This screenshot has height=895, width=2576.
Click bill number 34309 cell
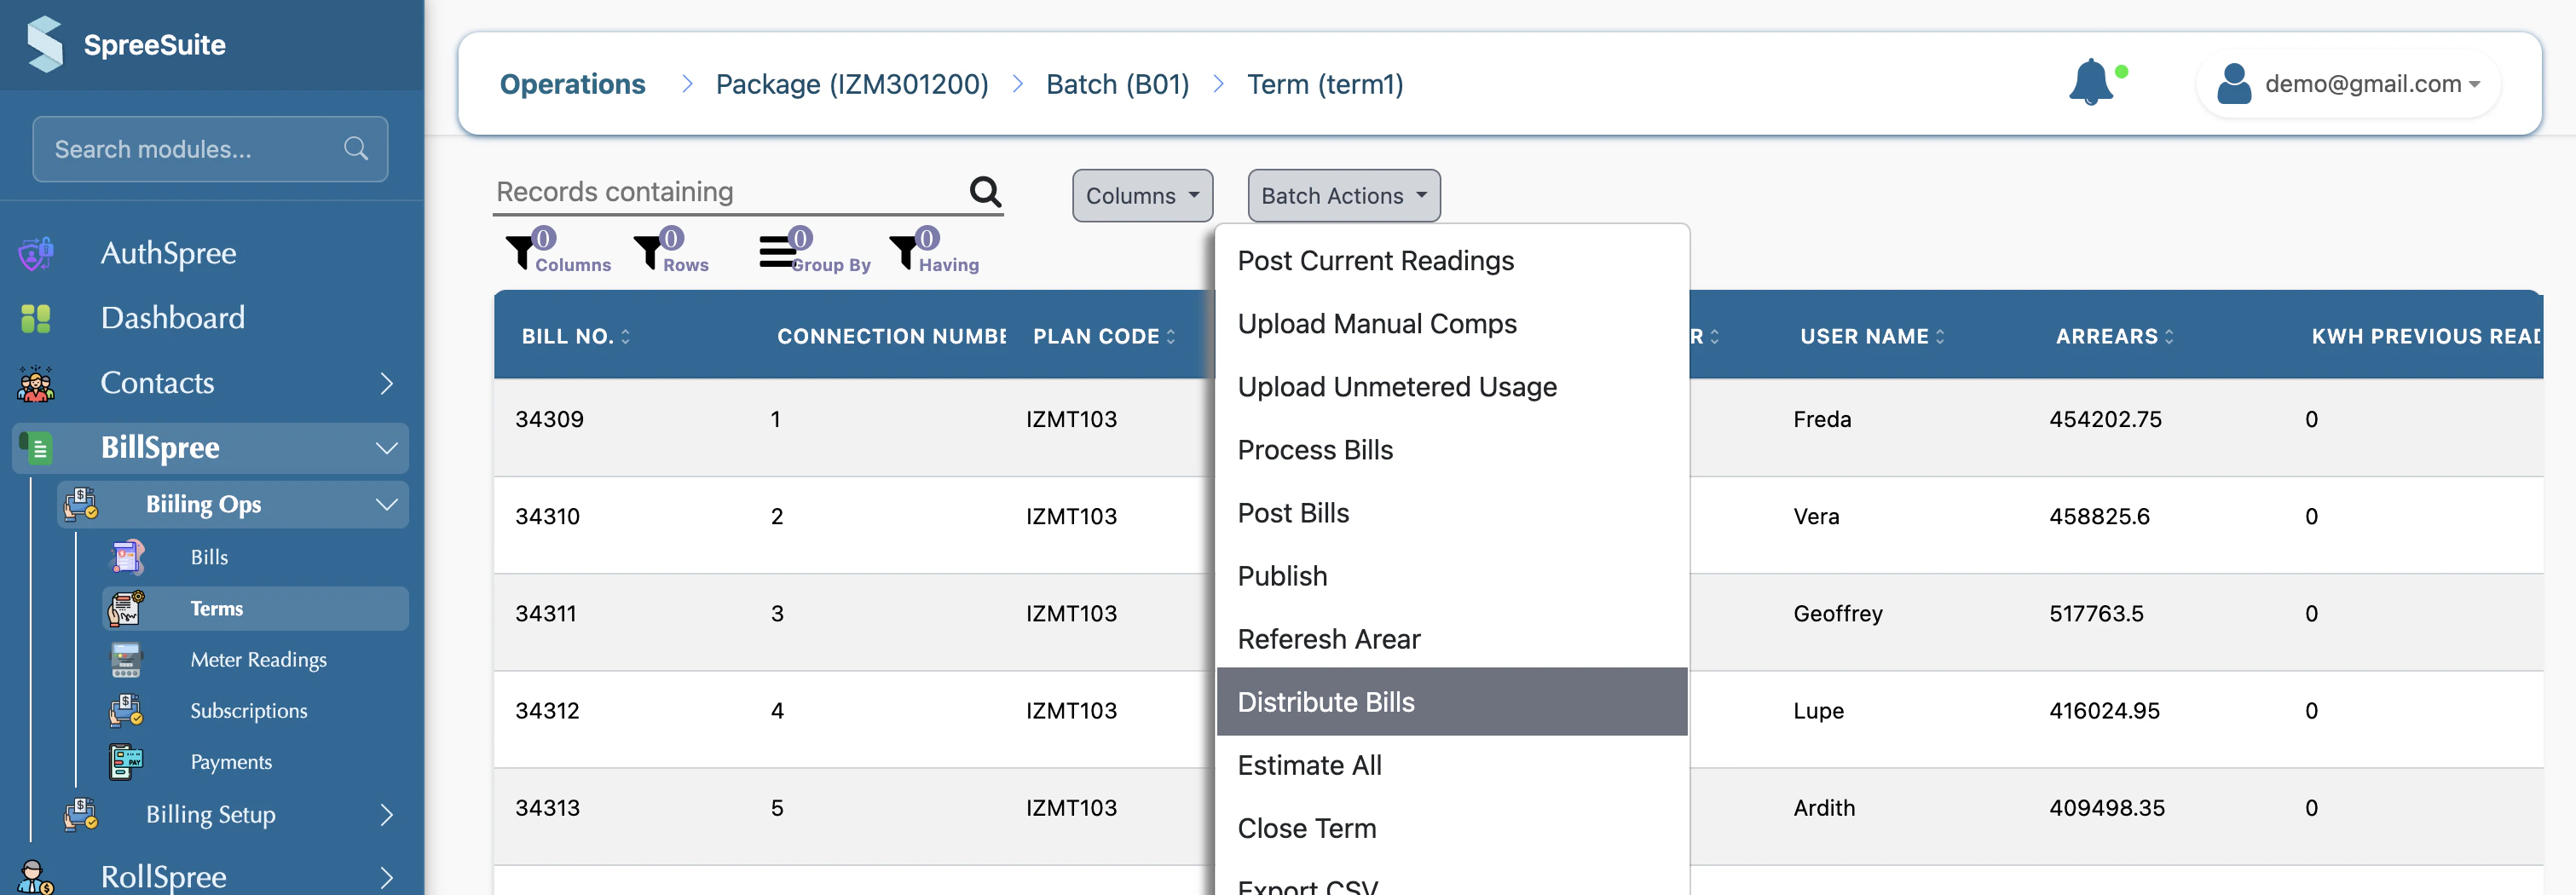click(x=549, y=419)
